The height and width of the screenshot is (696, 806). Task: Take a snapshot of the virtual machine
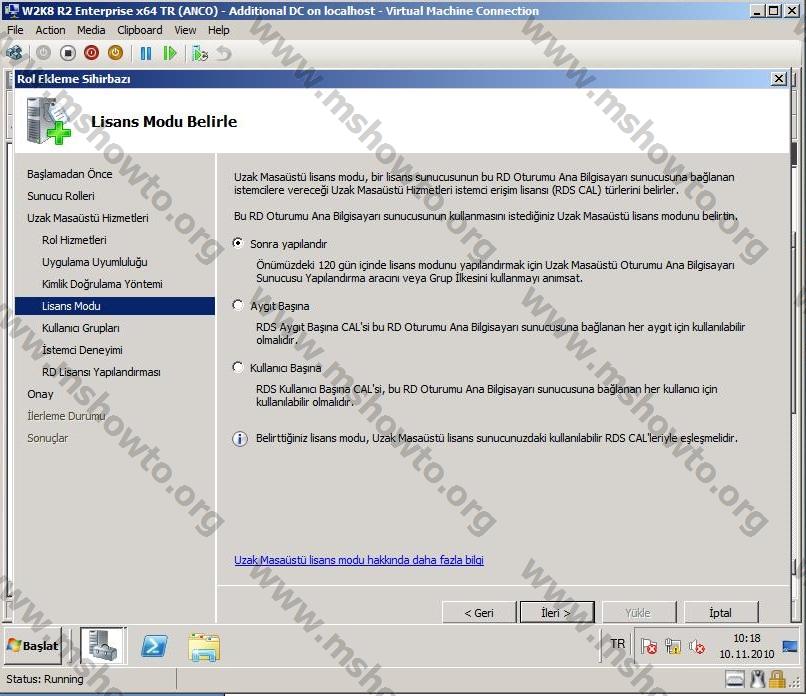[x=200, y=53]
